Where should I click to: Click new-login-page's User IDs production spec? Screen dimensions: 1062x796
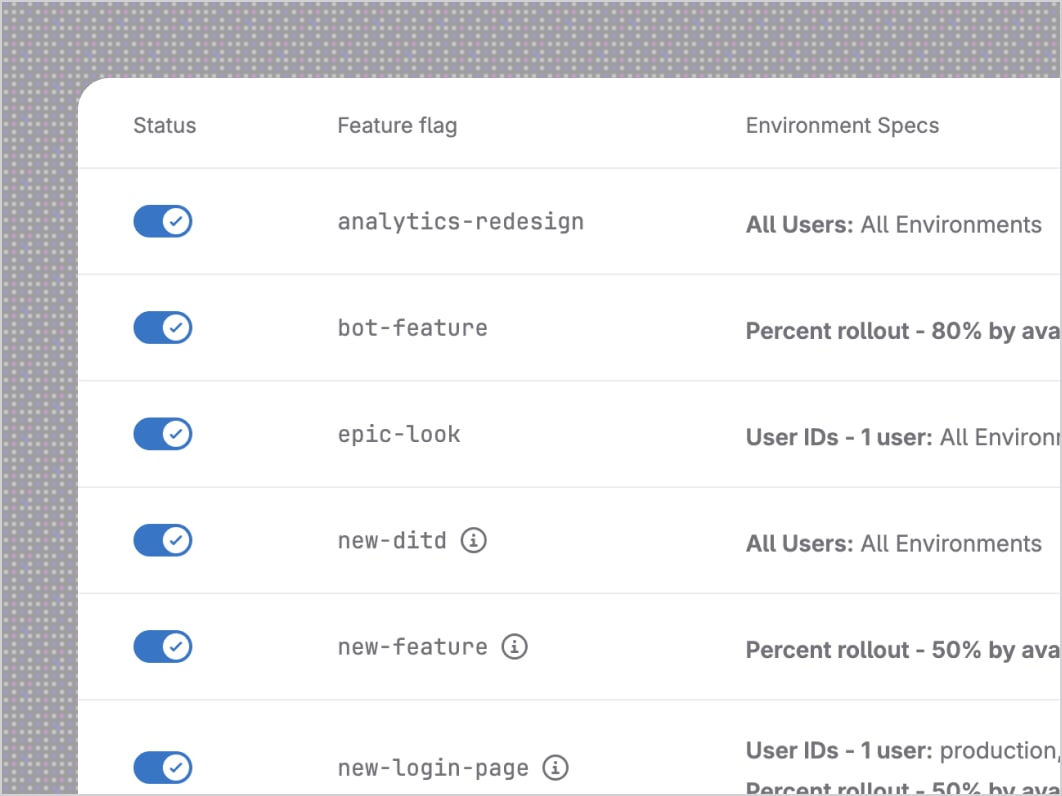click(903, 751)
